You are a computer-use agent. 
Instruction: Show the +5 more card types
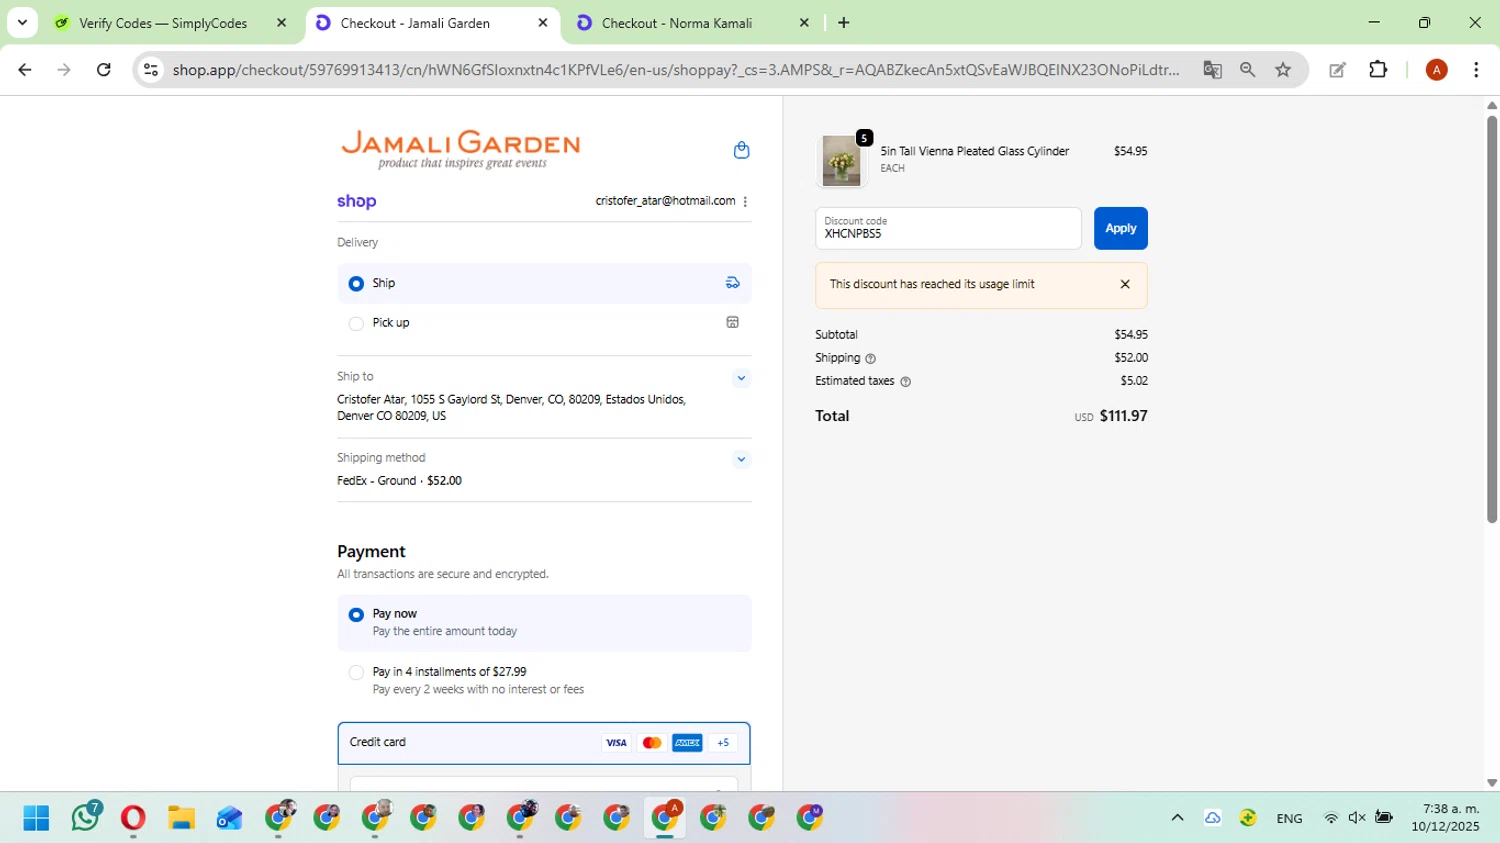point(723,742)
